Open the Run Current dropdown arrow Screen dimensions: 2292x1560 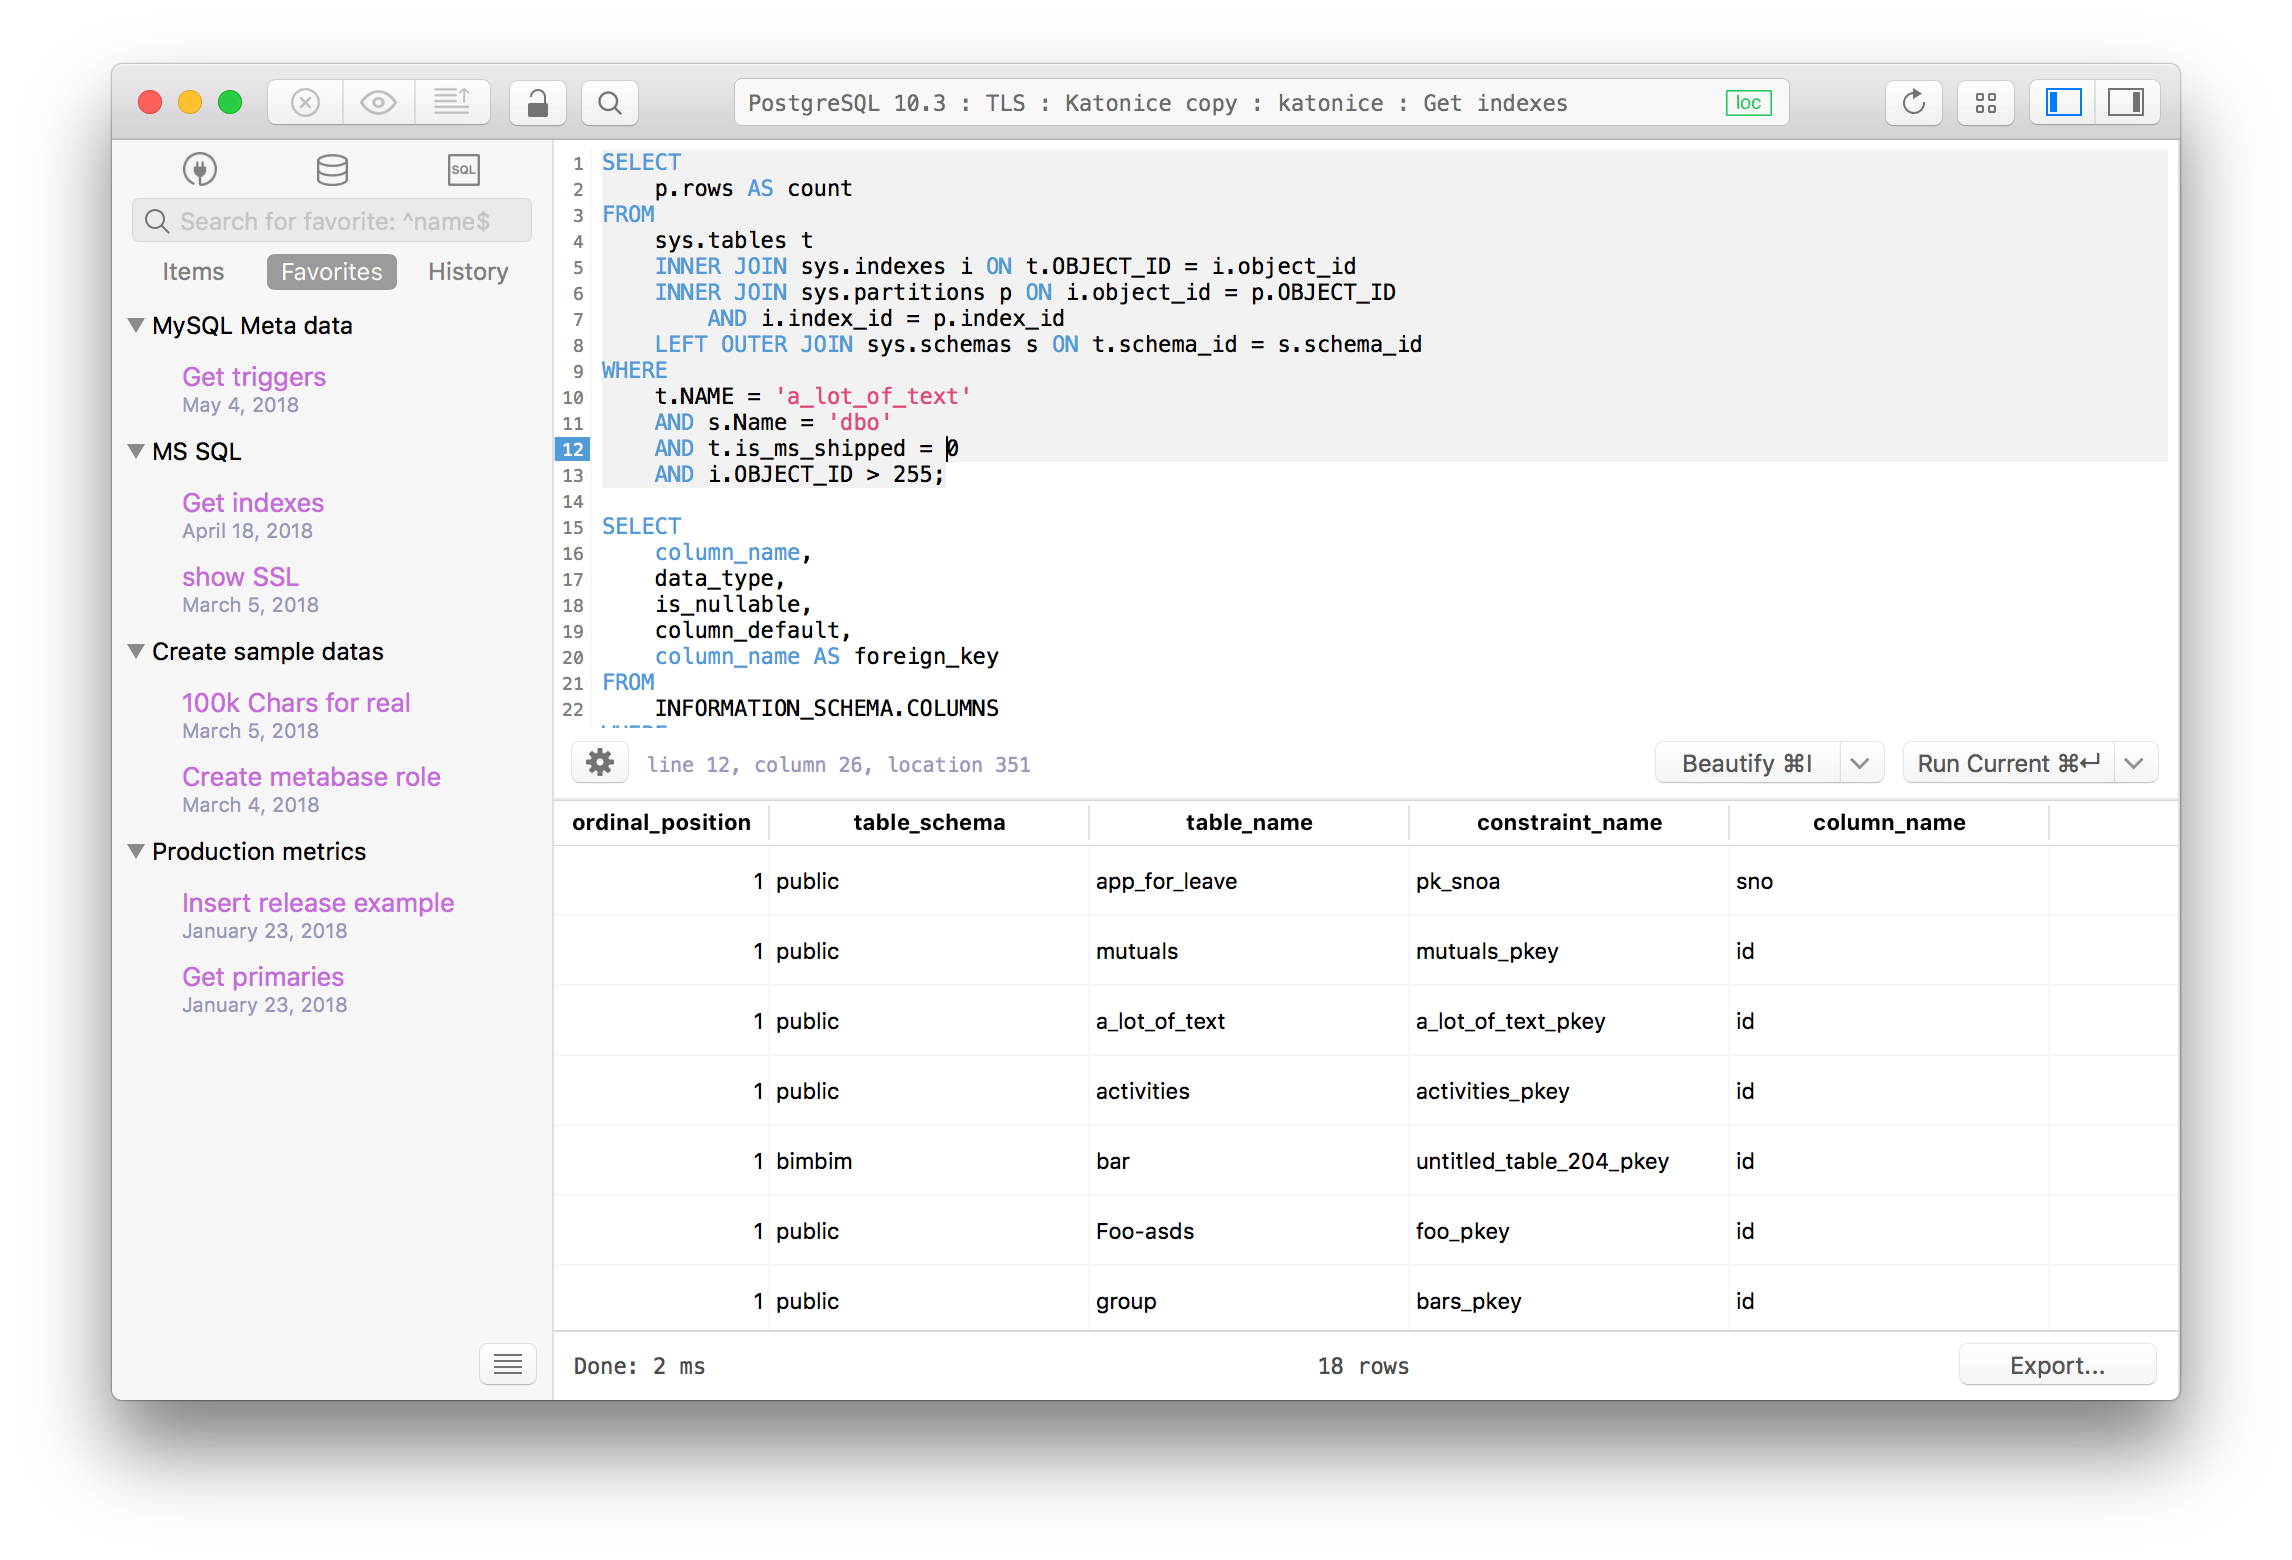click(x=2133, y=763)
